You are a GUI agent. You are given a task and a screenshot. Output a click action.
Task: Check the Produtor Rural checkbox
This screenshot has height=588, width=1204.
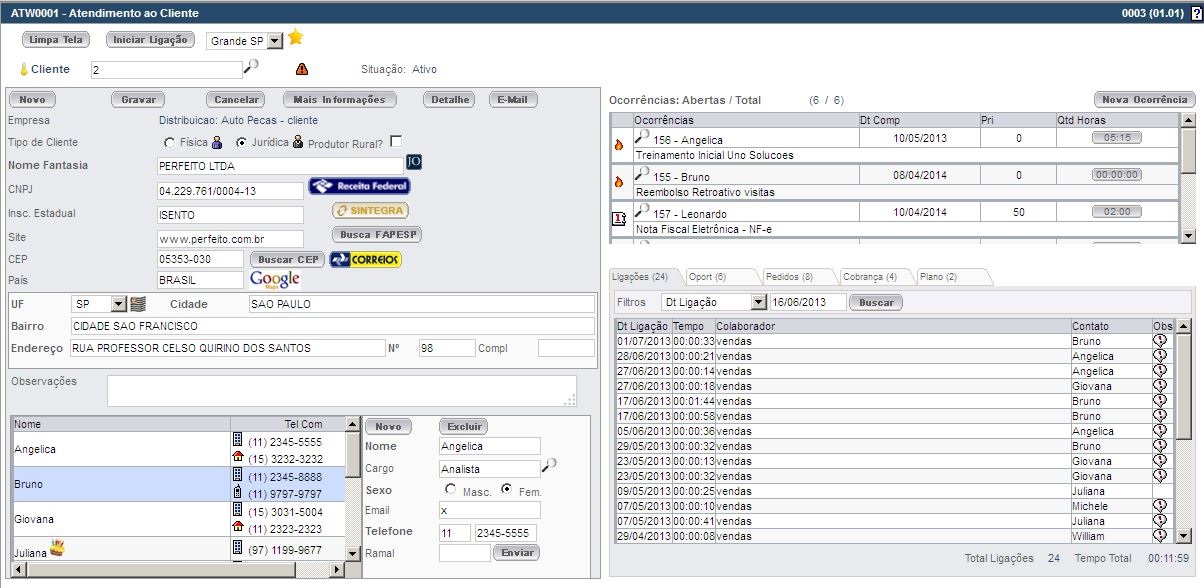(396, 141)
